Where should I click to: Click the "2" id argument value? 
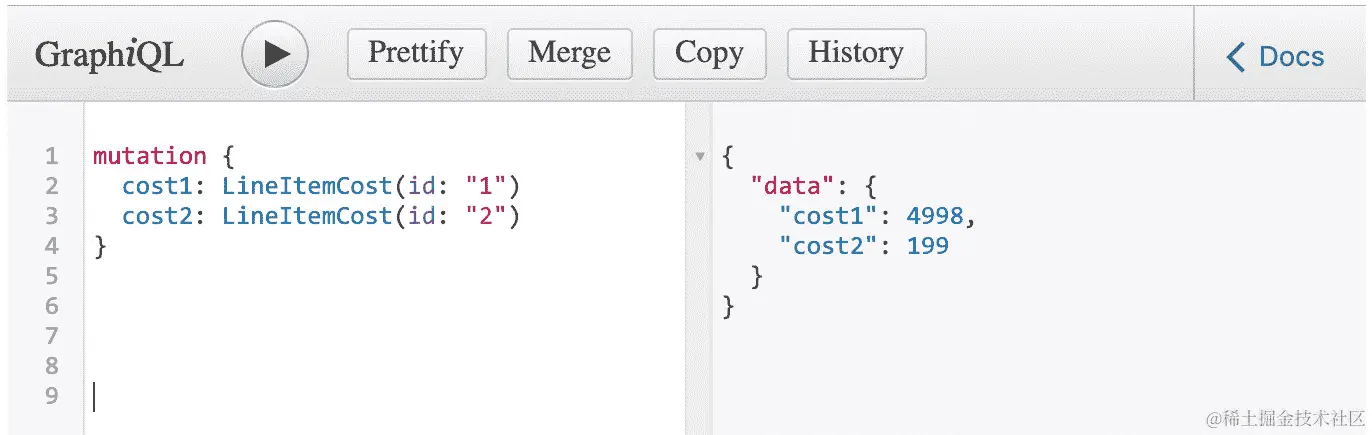486,216
